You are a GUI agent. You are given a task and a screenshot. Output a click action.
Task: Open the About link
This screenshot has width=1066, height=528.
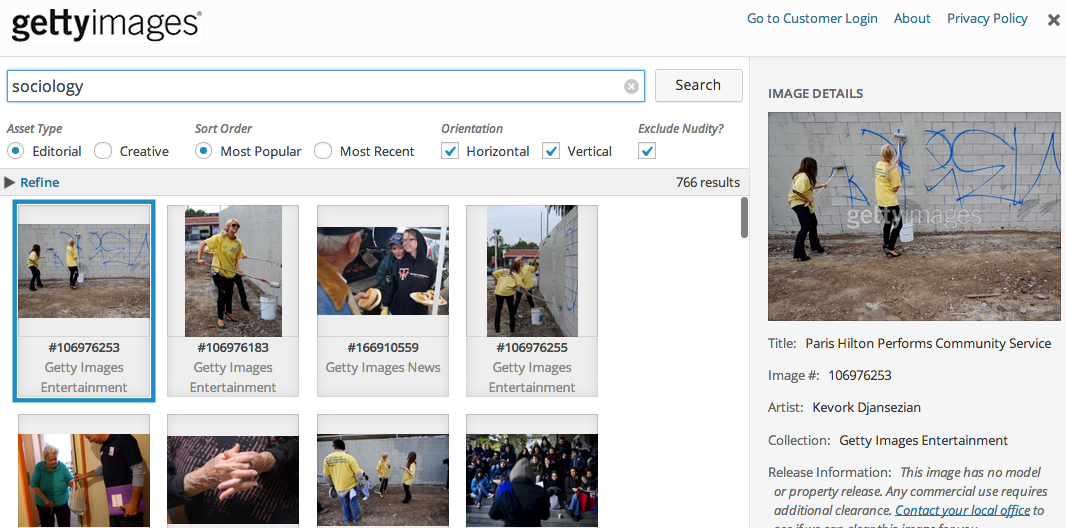pos(912,18)
